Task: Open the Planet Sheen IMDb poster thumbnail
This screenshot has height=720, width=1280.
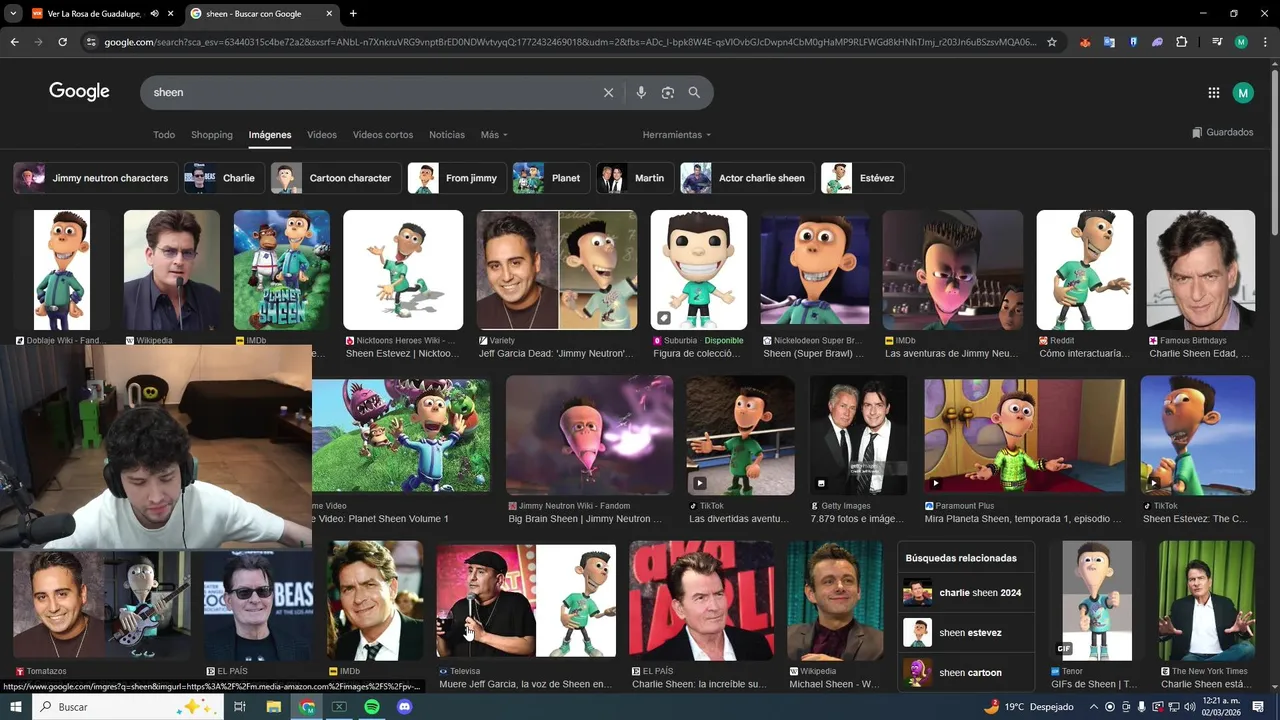Action: coord(282,270)
